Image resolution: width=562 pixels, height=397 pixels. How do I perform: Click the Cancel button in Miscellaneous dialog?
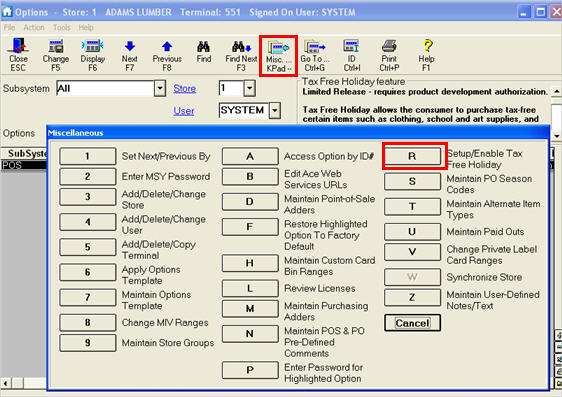pos(412,323)
